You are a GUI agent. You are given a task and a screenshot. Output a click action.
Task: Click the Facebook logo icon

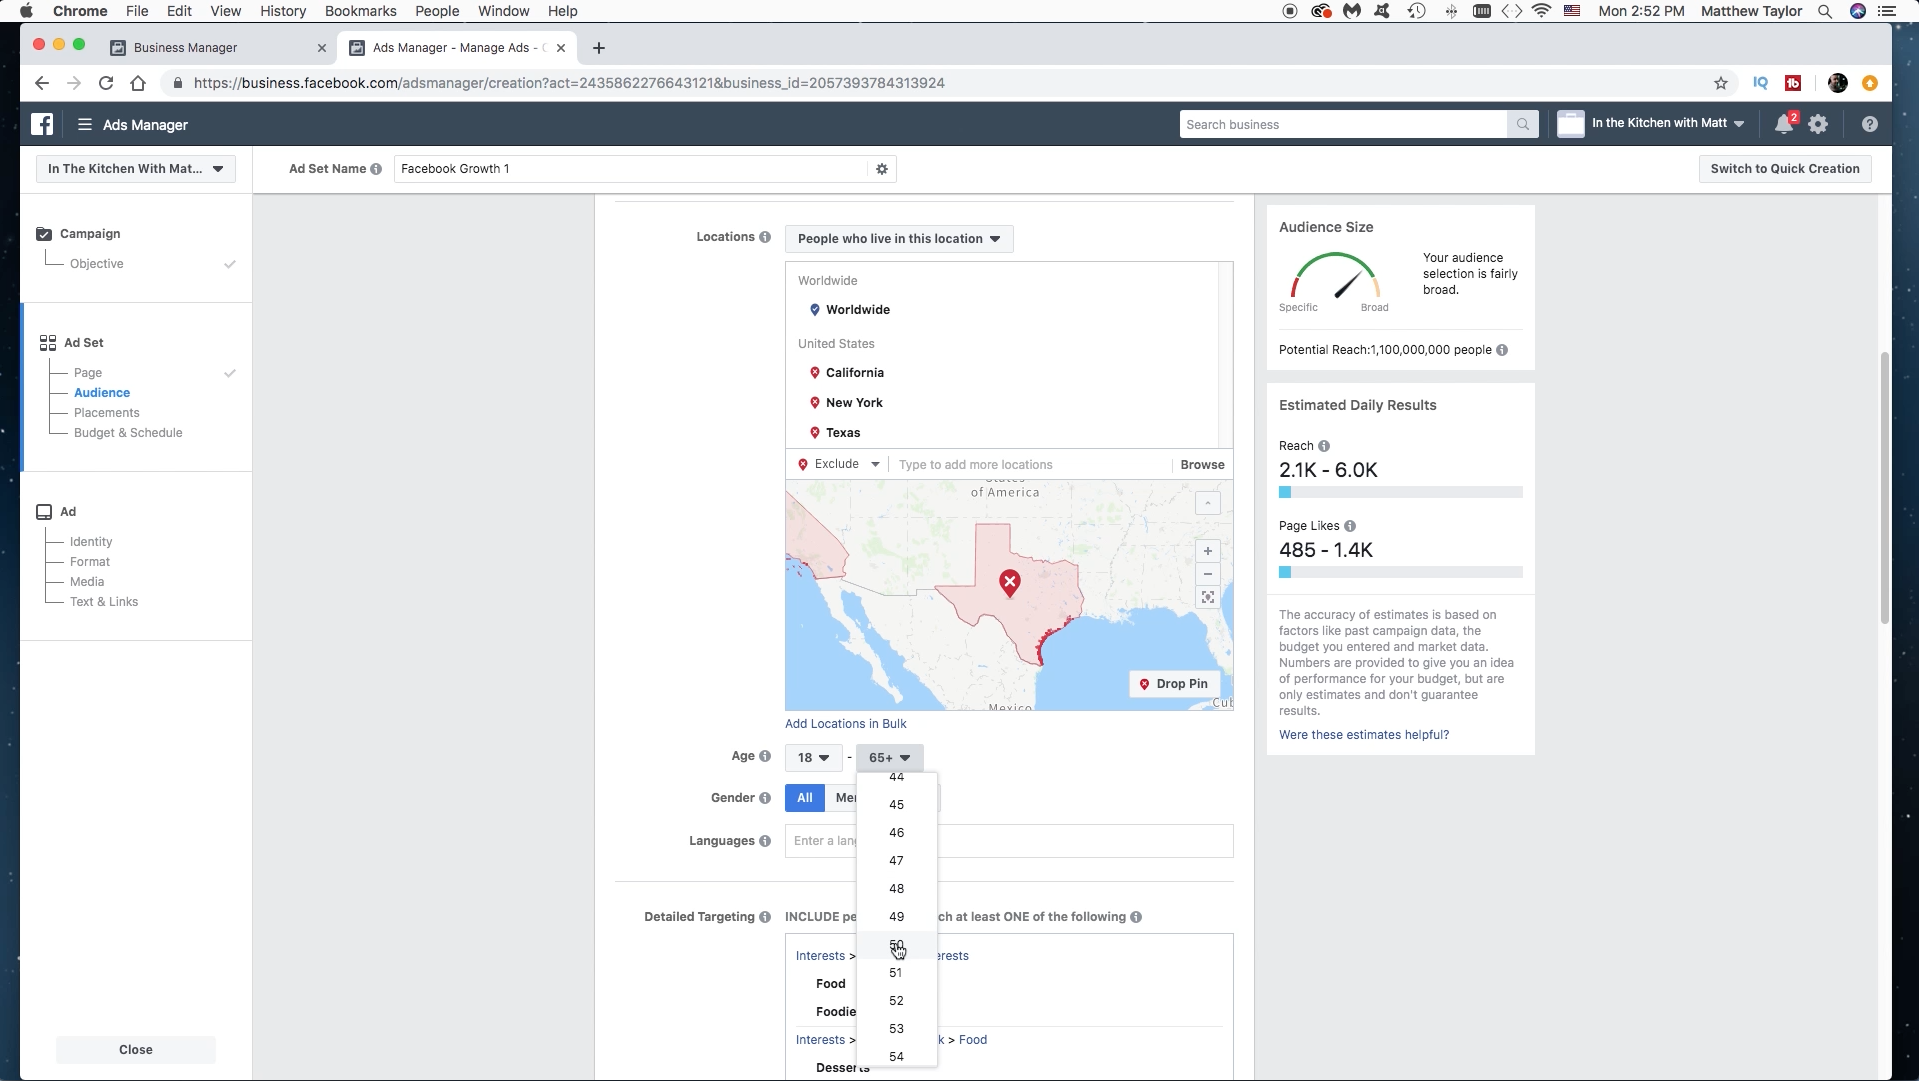click(42, 124)
